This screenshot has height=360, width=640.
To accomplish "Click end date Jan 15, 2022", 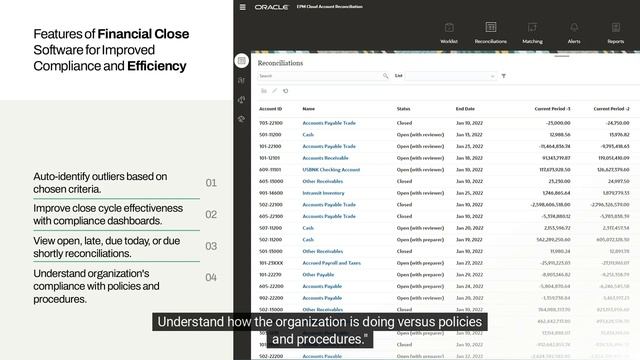I will coord(469,135).
